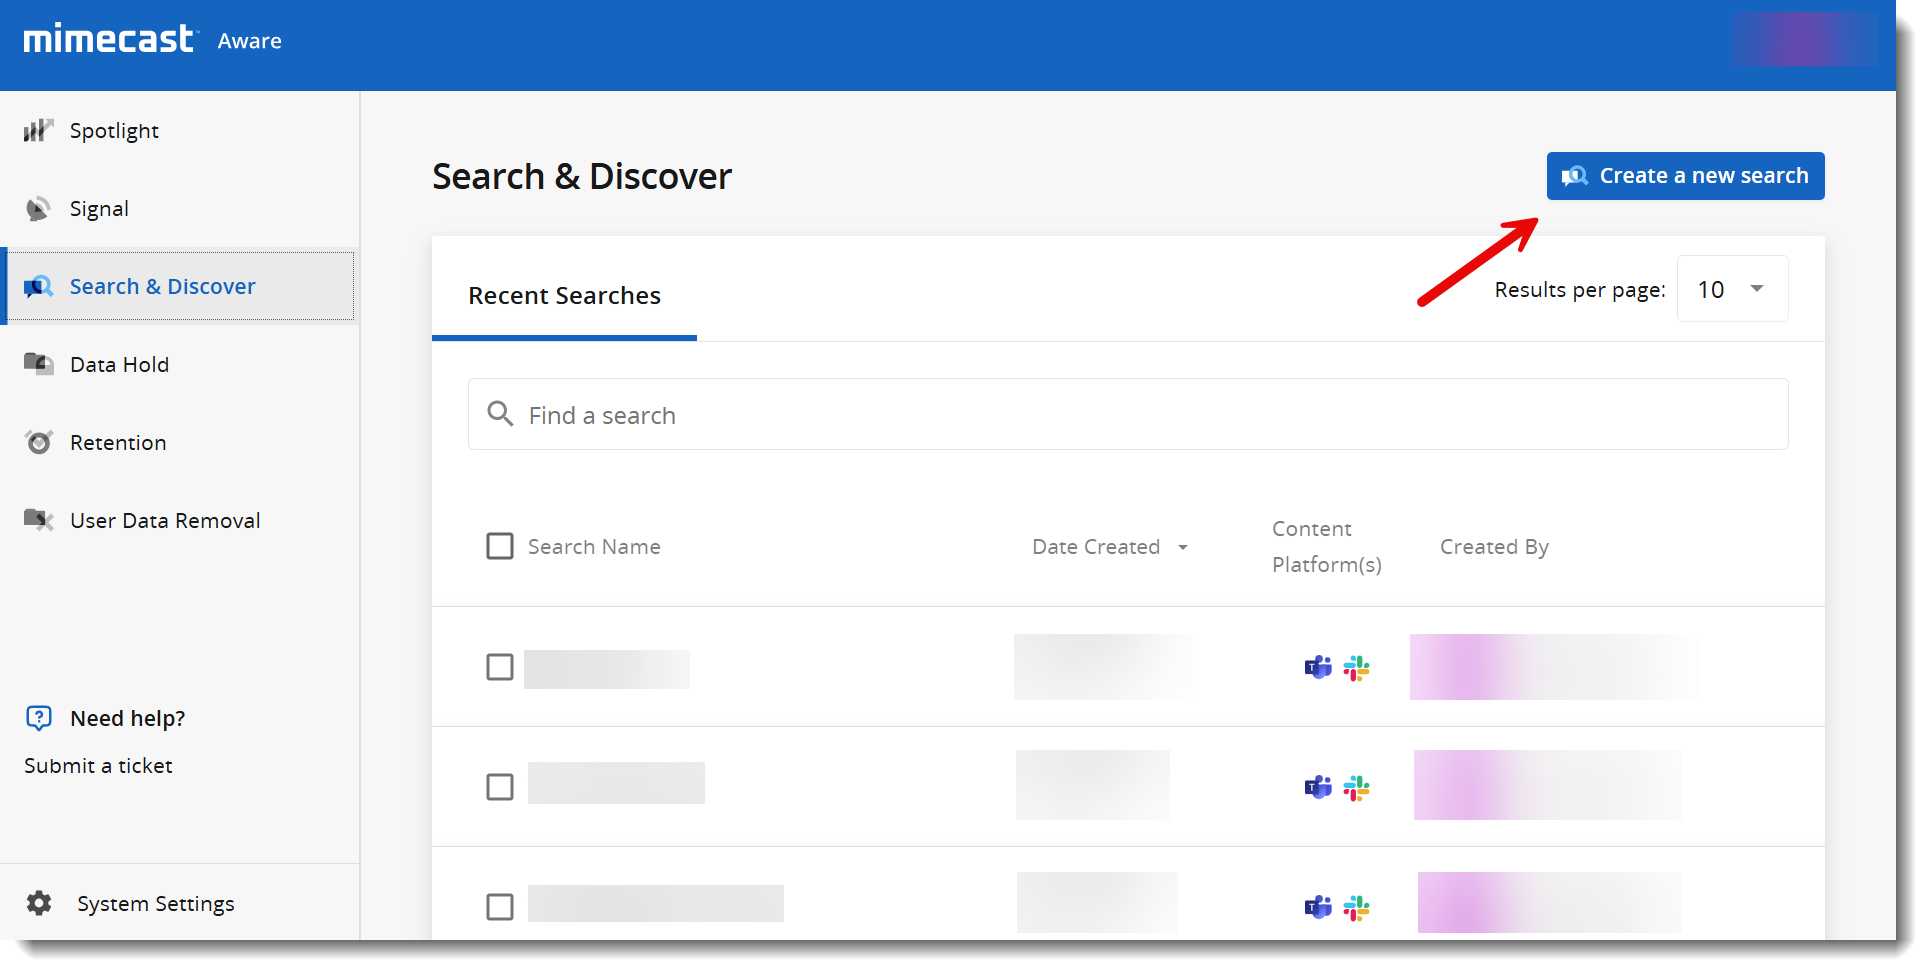
Task: Select the Recent Searches tab
Action: [564, 296]
